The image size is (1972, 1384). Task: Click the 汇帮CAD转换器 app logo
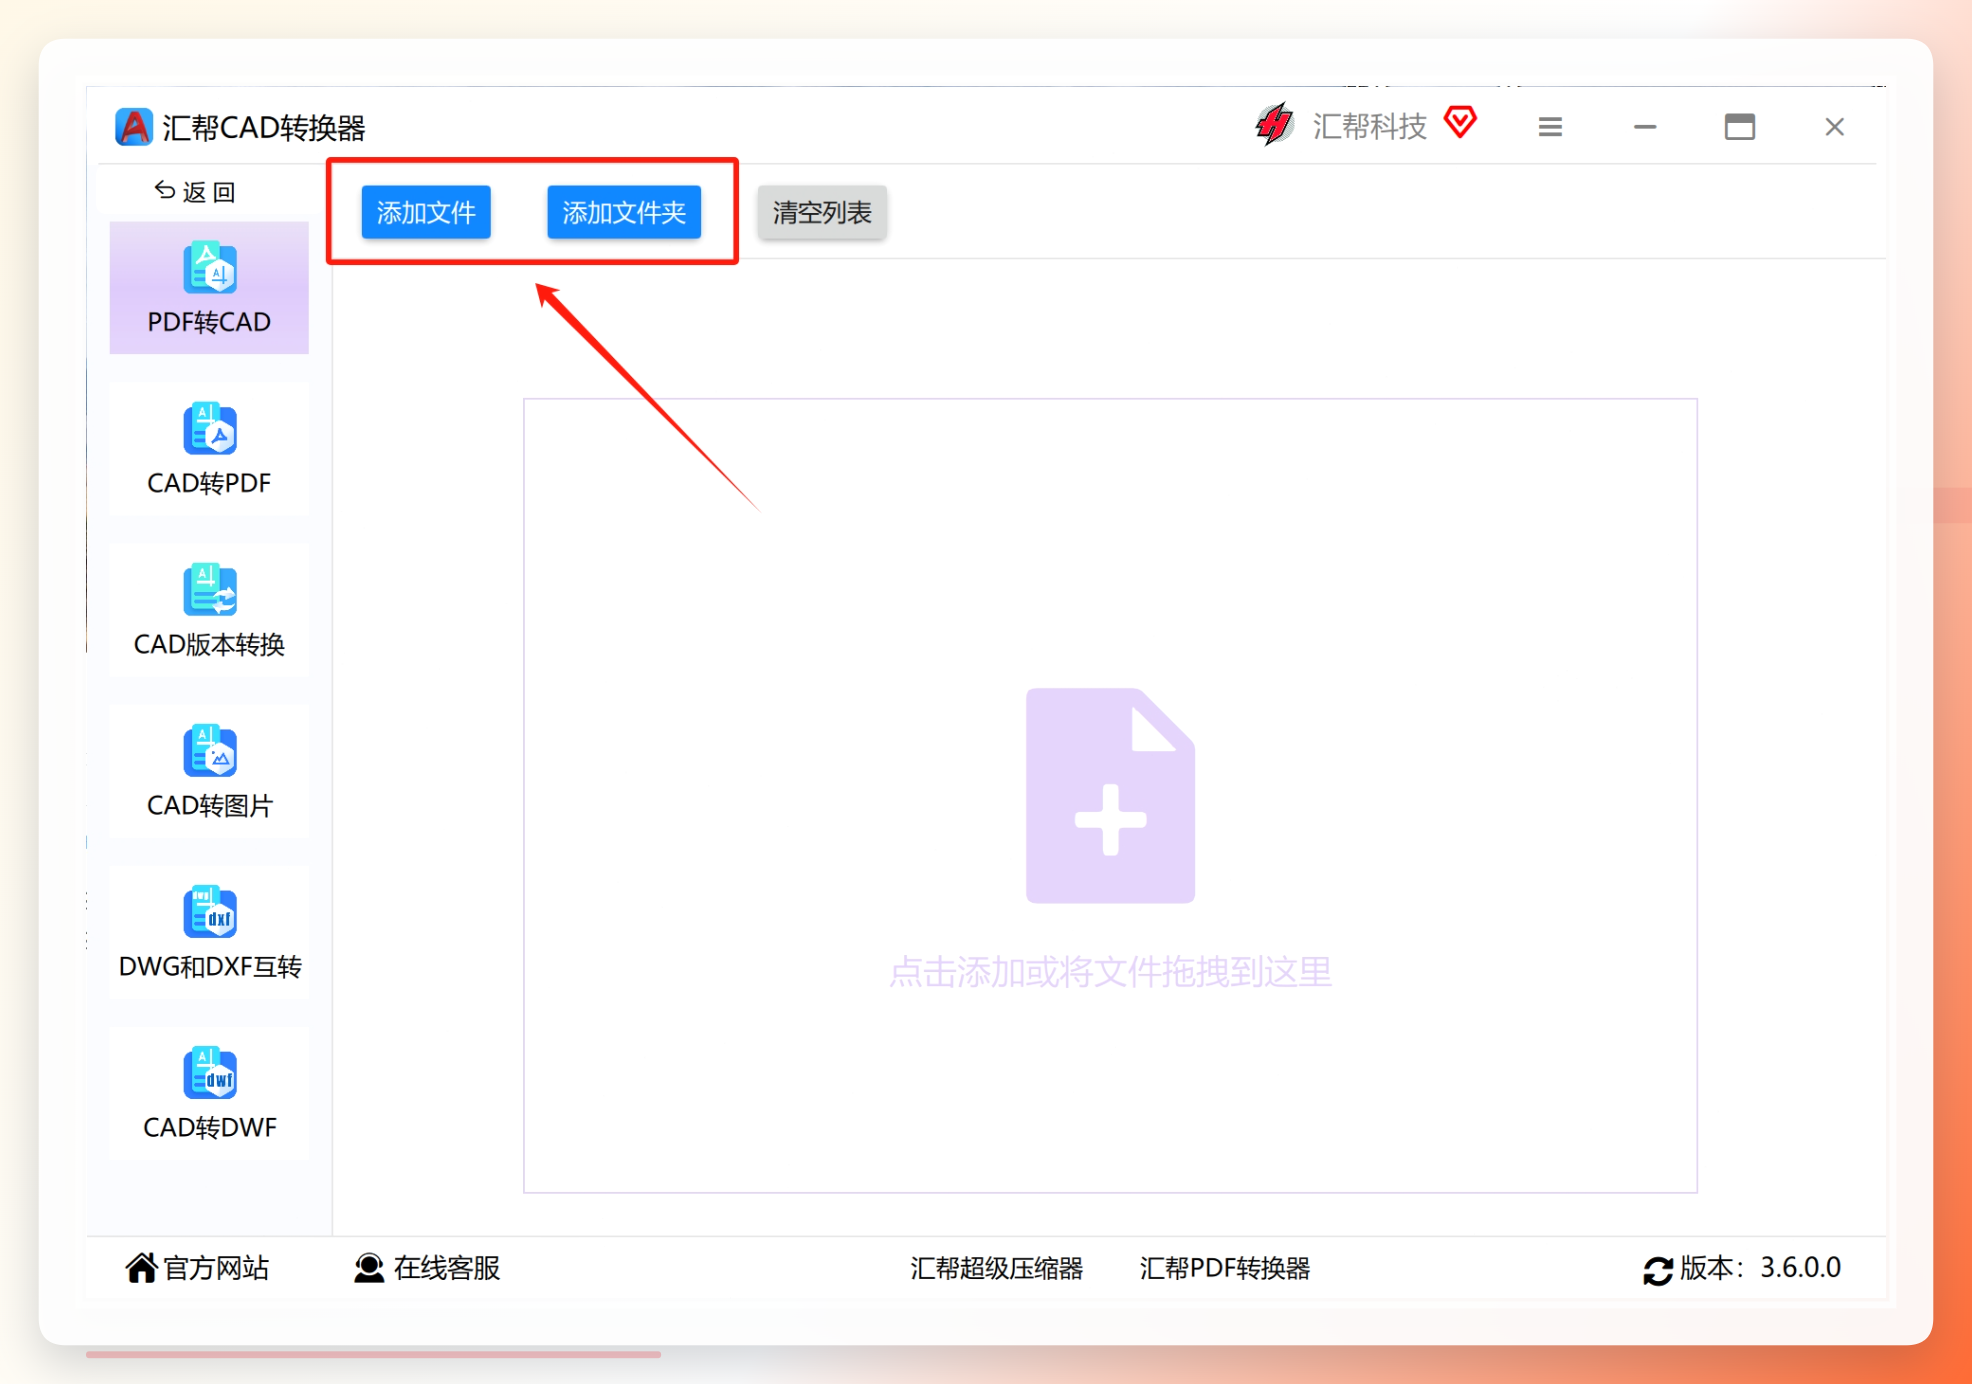coord(134,127)
